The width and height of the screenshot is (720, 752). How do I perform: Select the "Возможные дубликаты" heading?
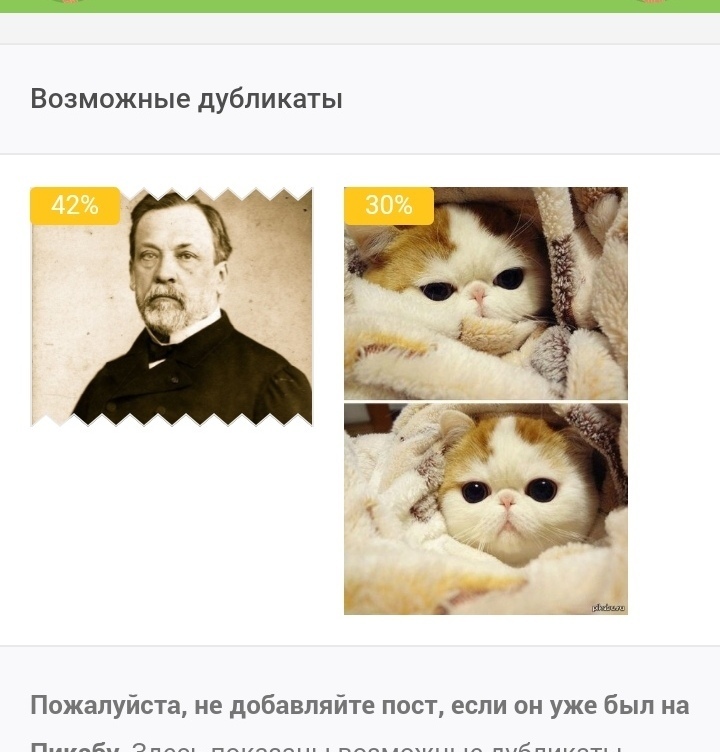(x=186, y=99)
